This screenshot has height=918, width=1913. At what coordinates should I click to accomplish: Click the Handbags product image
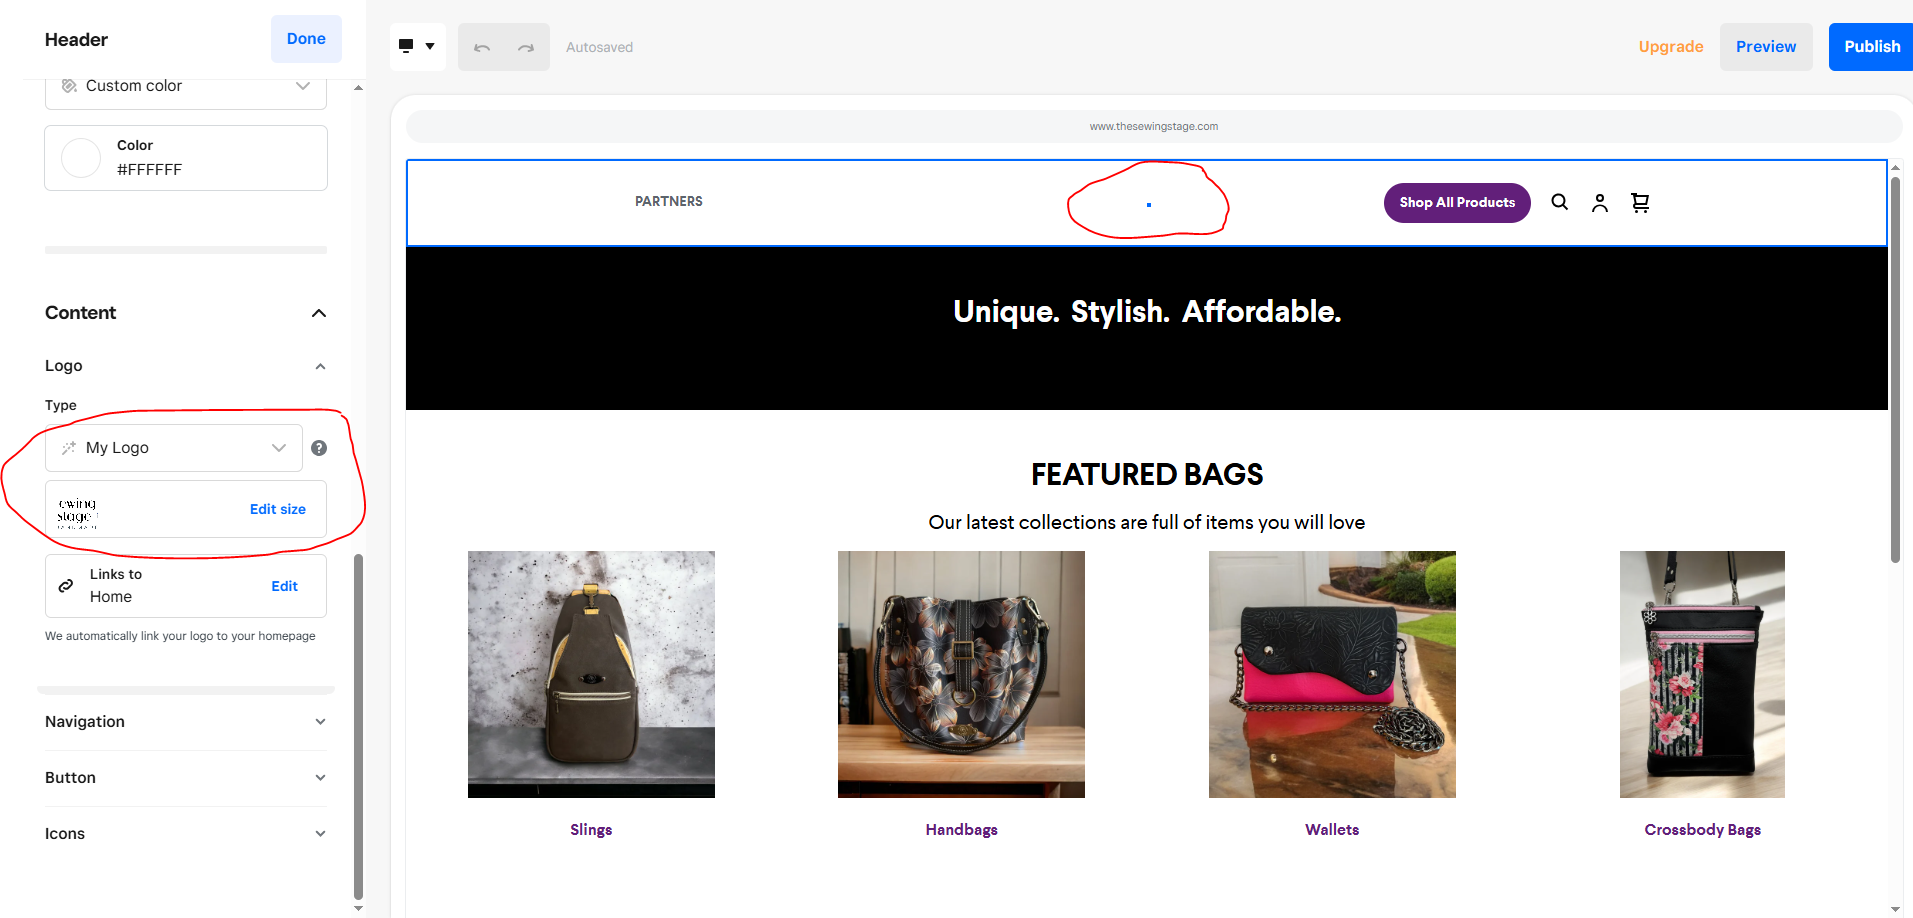click(961, 674)
